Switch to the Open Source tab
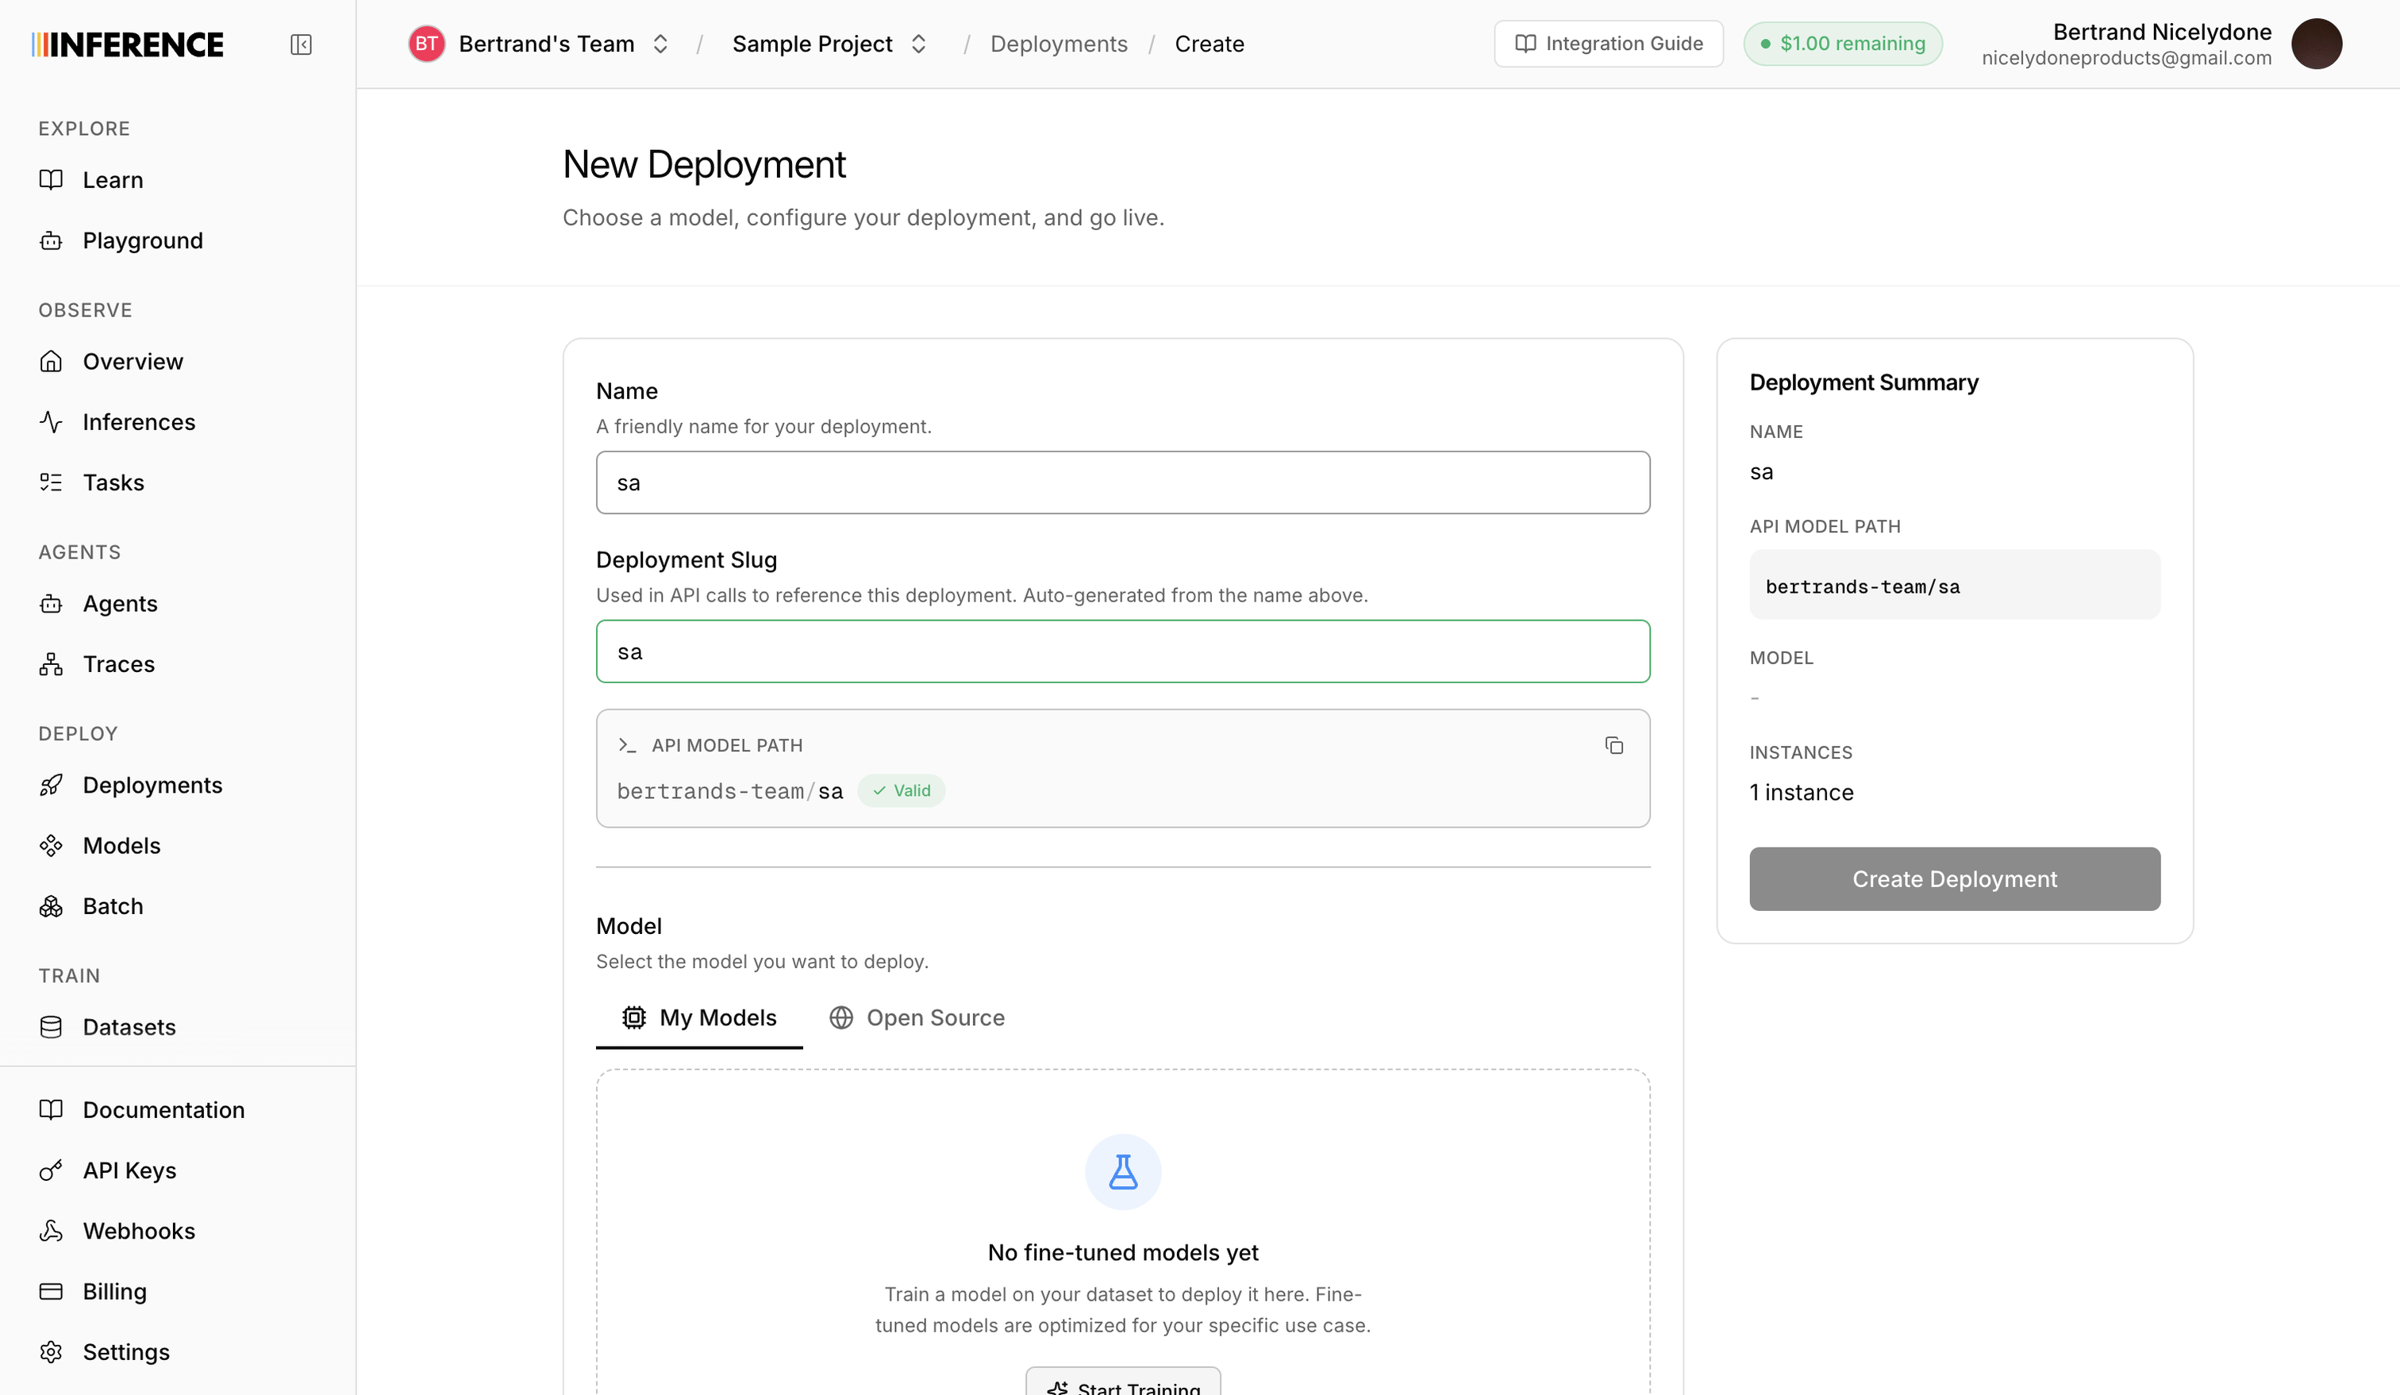Screen dimensions: 2400x1395 [917, 1017]
